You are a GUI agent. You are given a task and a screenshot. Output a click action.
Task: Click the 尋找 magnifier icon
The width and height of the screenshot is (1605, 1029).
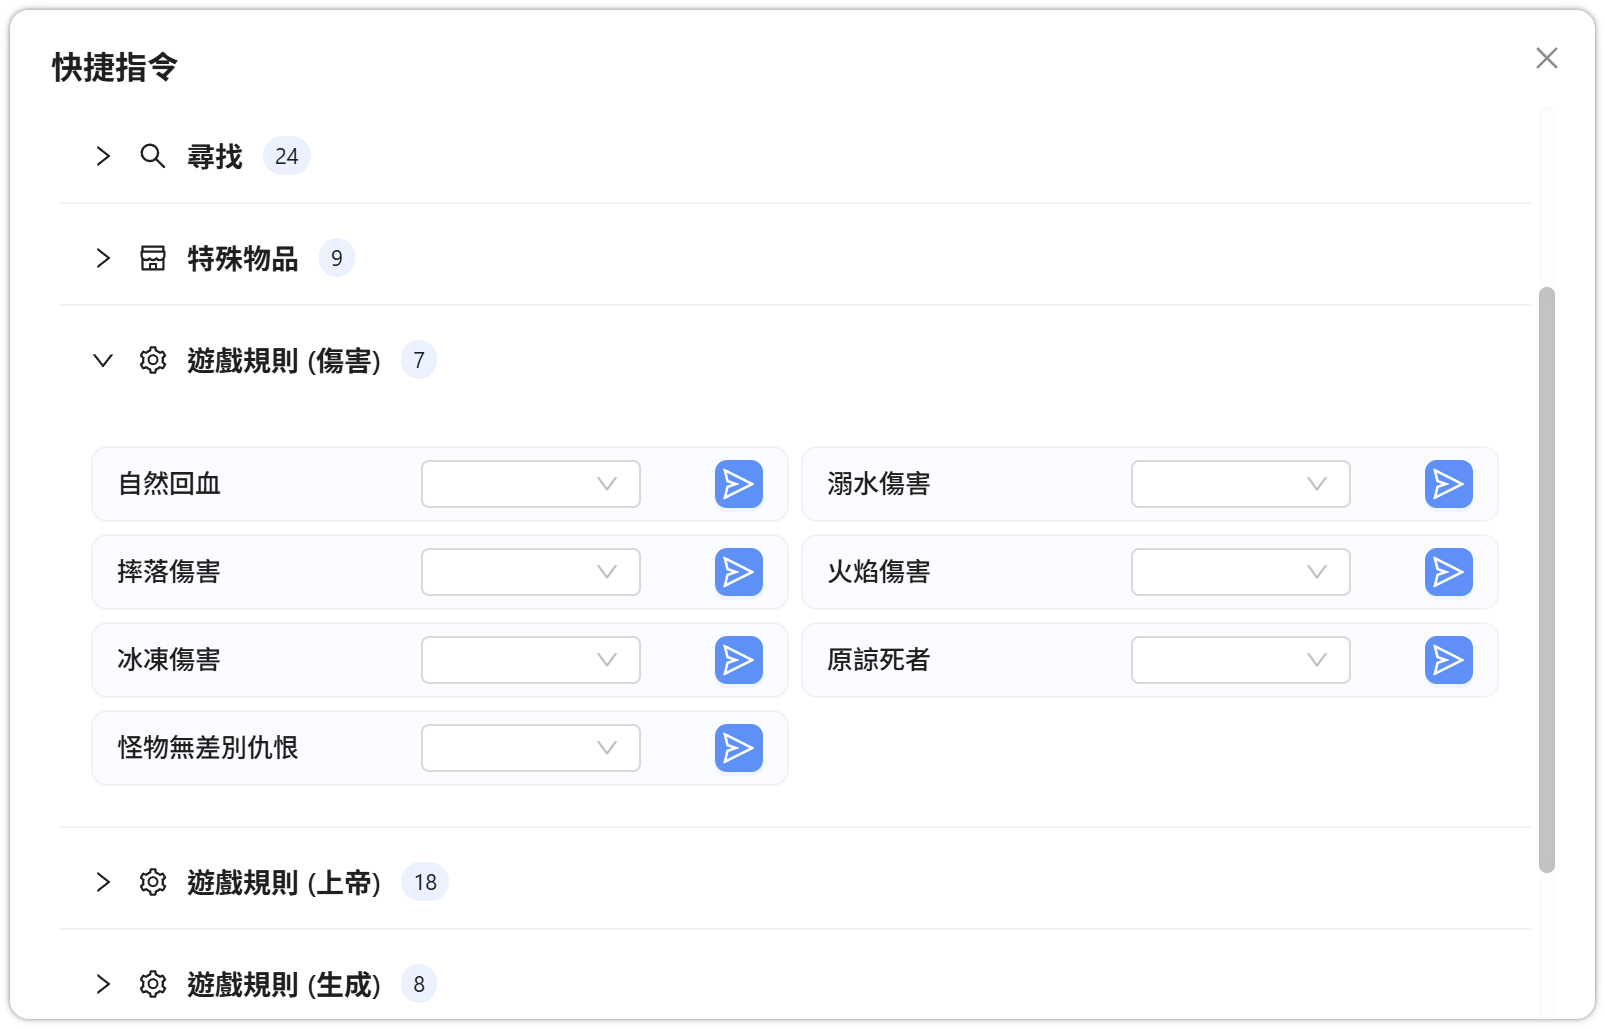click(152, 156)
